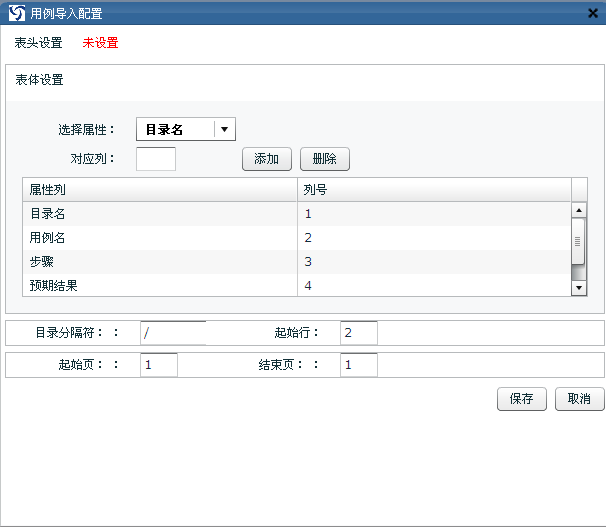Click the table scrollbar down arrow
This screenshot has height=527, width=606.
[x=578, y=288]
